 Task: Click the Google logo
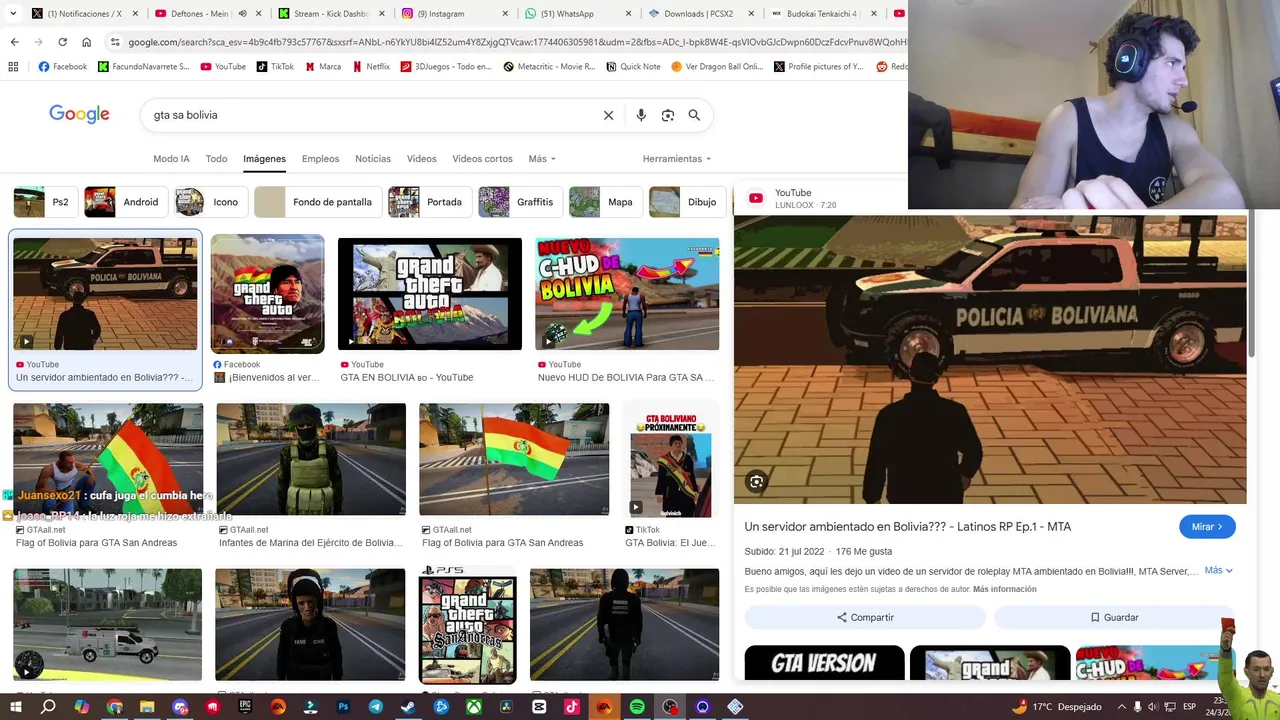pyautogui.click(x=79, y=114)
